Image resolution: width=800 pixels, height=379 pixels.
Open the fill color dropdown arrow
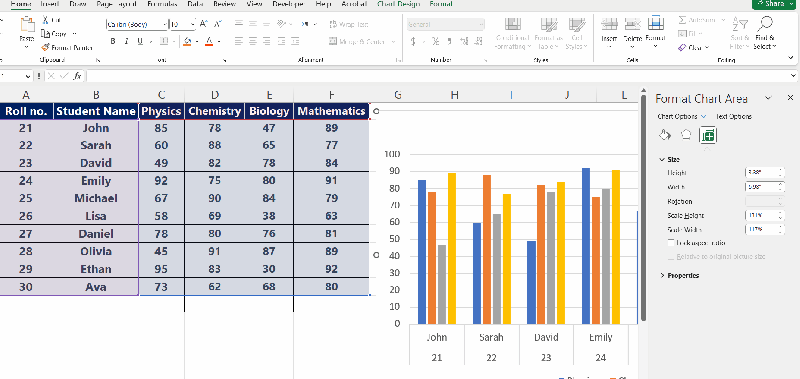197,42
